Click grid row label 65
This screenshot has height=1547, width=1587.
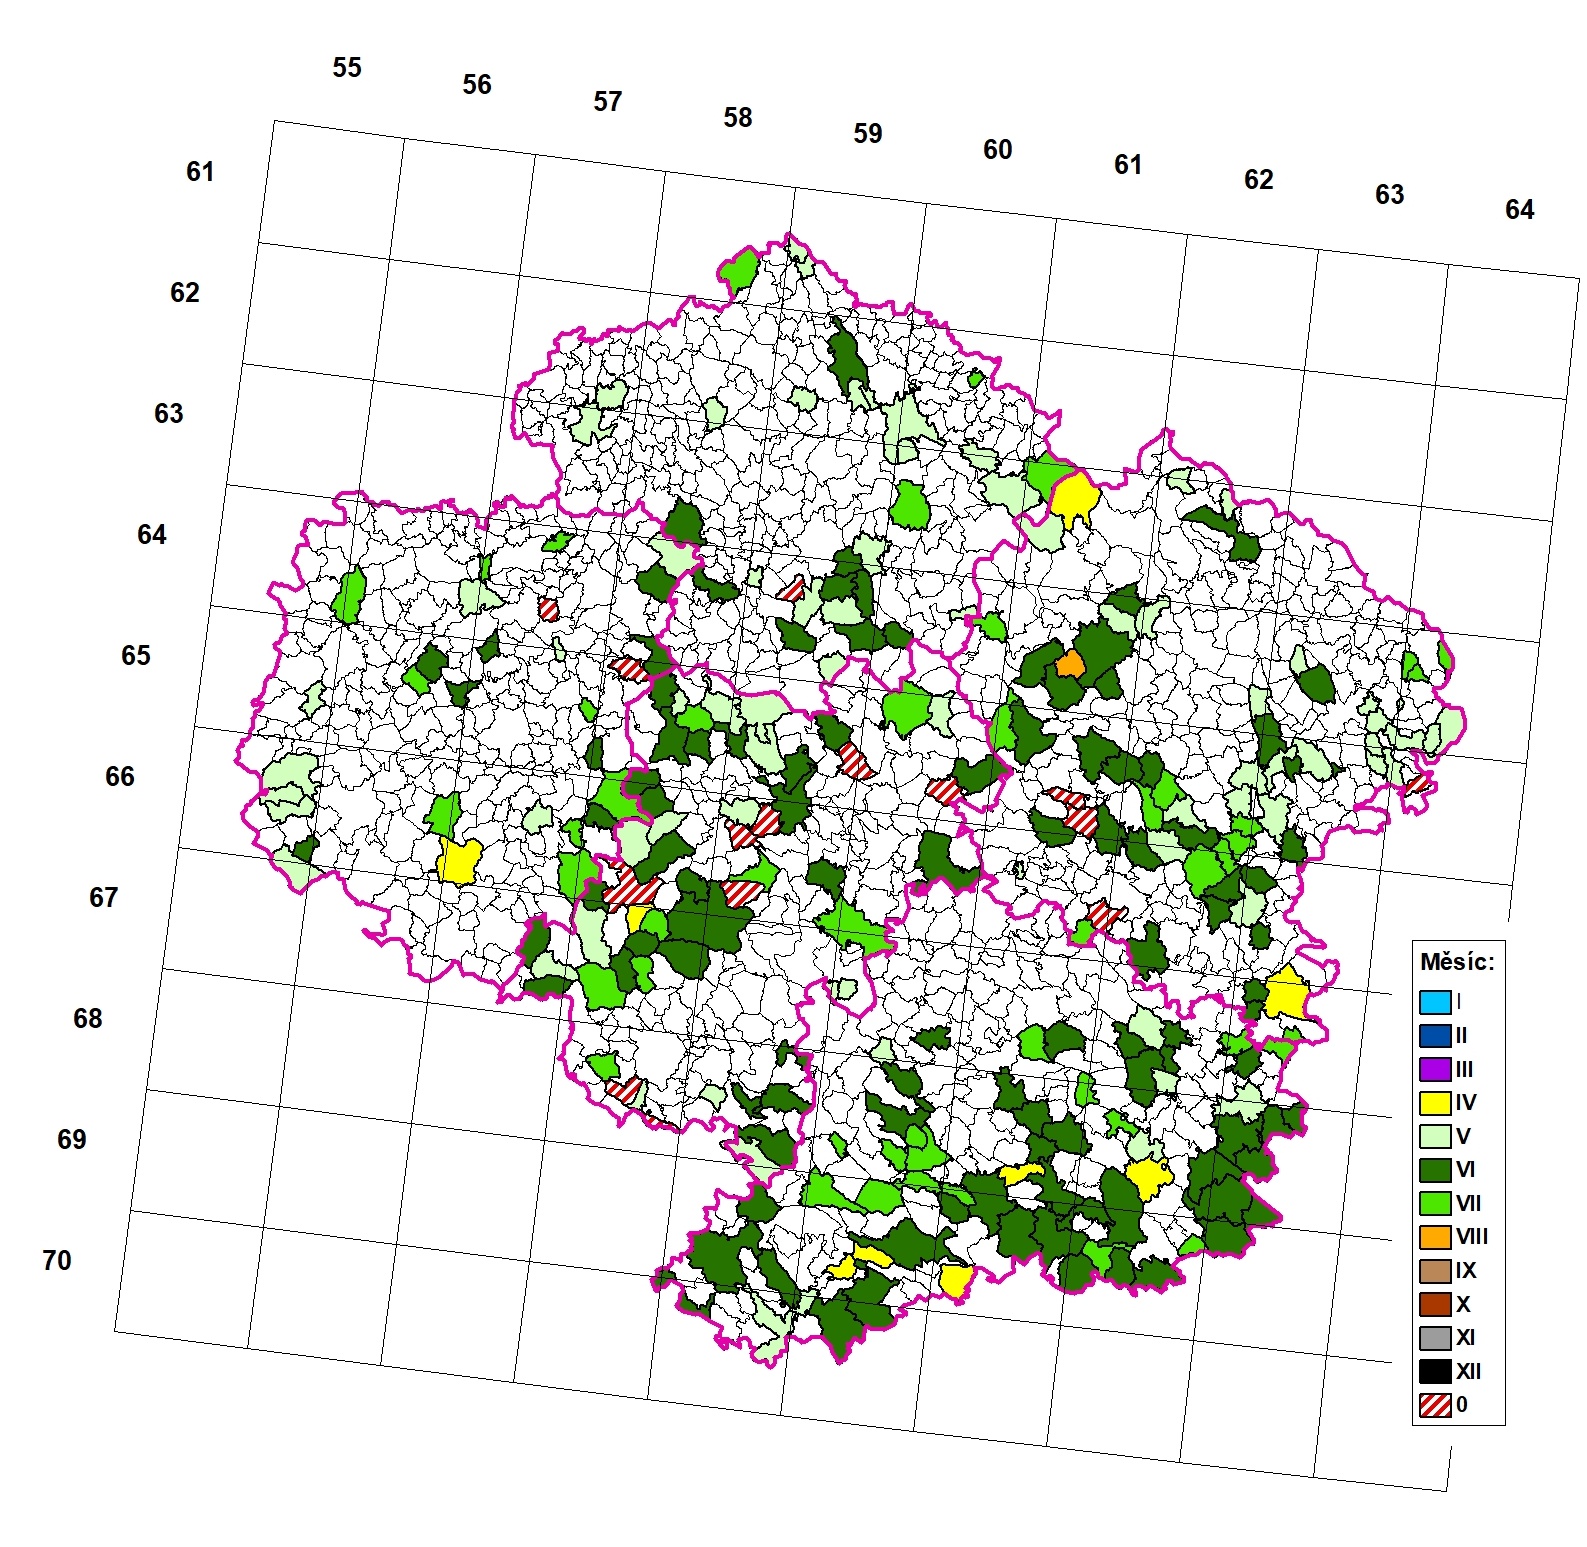[x=136, y=656]
